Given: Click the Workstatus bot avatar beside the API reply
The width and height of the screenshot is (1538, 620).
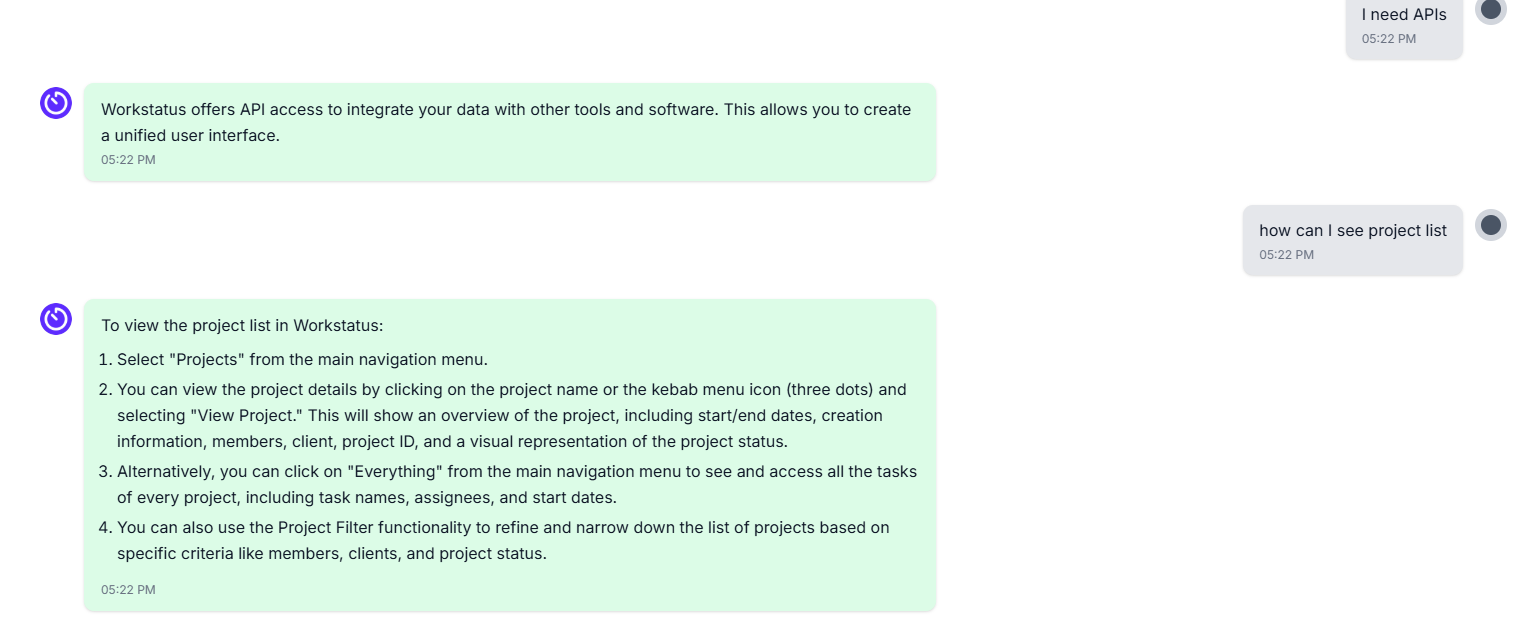Looking at the screenshot, I should [x=56, y=103].
